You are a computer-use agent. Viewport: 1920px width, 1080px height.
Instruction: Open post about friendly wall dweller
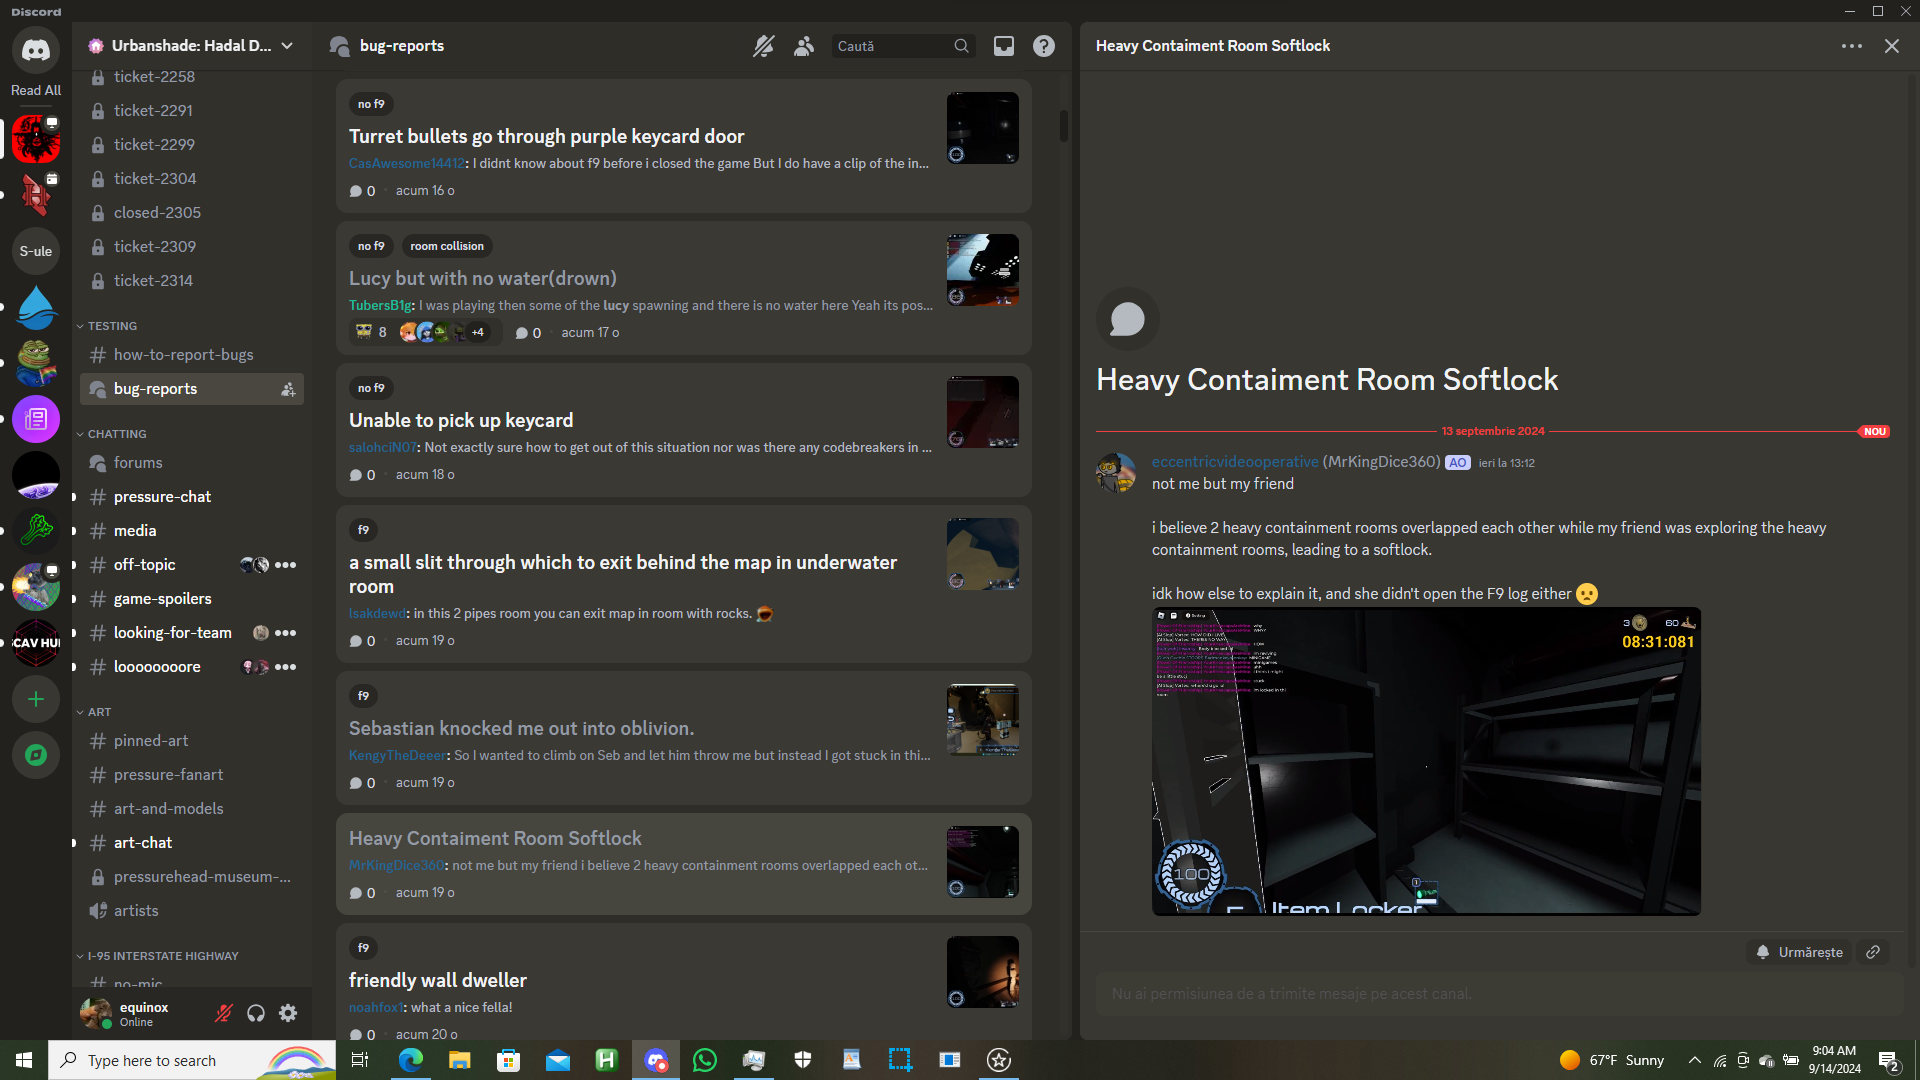click(437, 980)
